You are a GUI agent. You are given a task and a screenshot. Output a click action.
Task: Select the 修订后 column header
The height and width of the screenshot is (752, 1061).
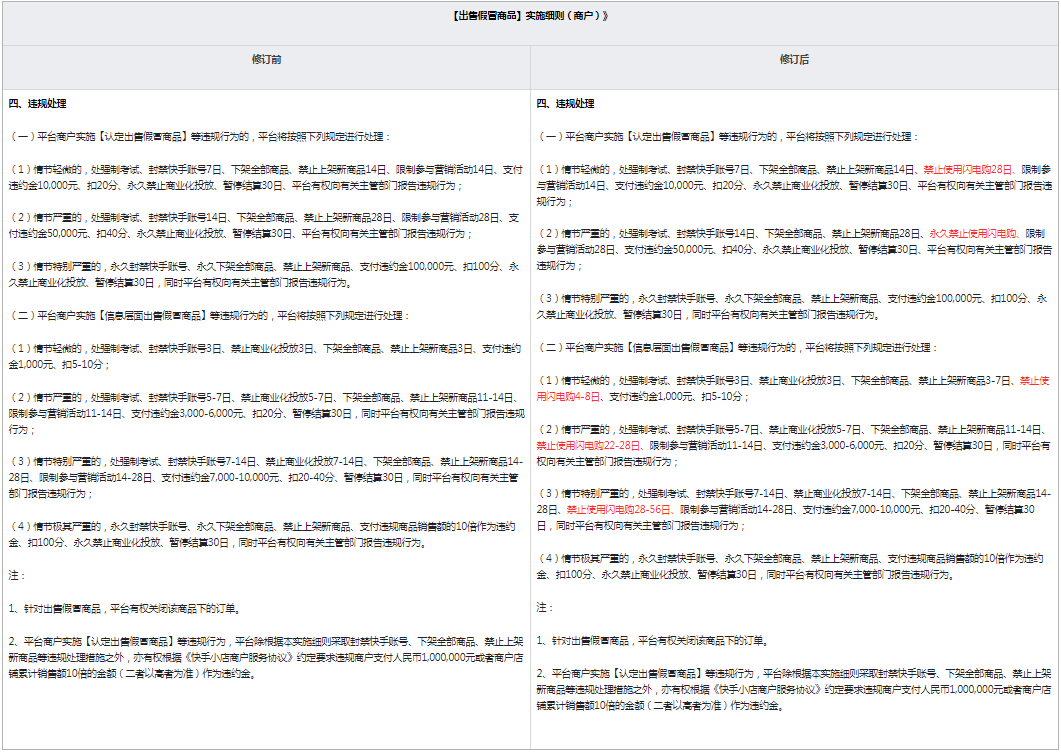pos(794,60)
